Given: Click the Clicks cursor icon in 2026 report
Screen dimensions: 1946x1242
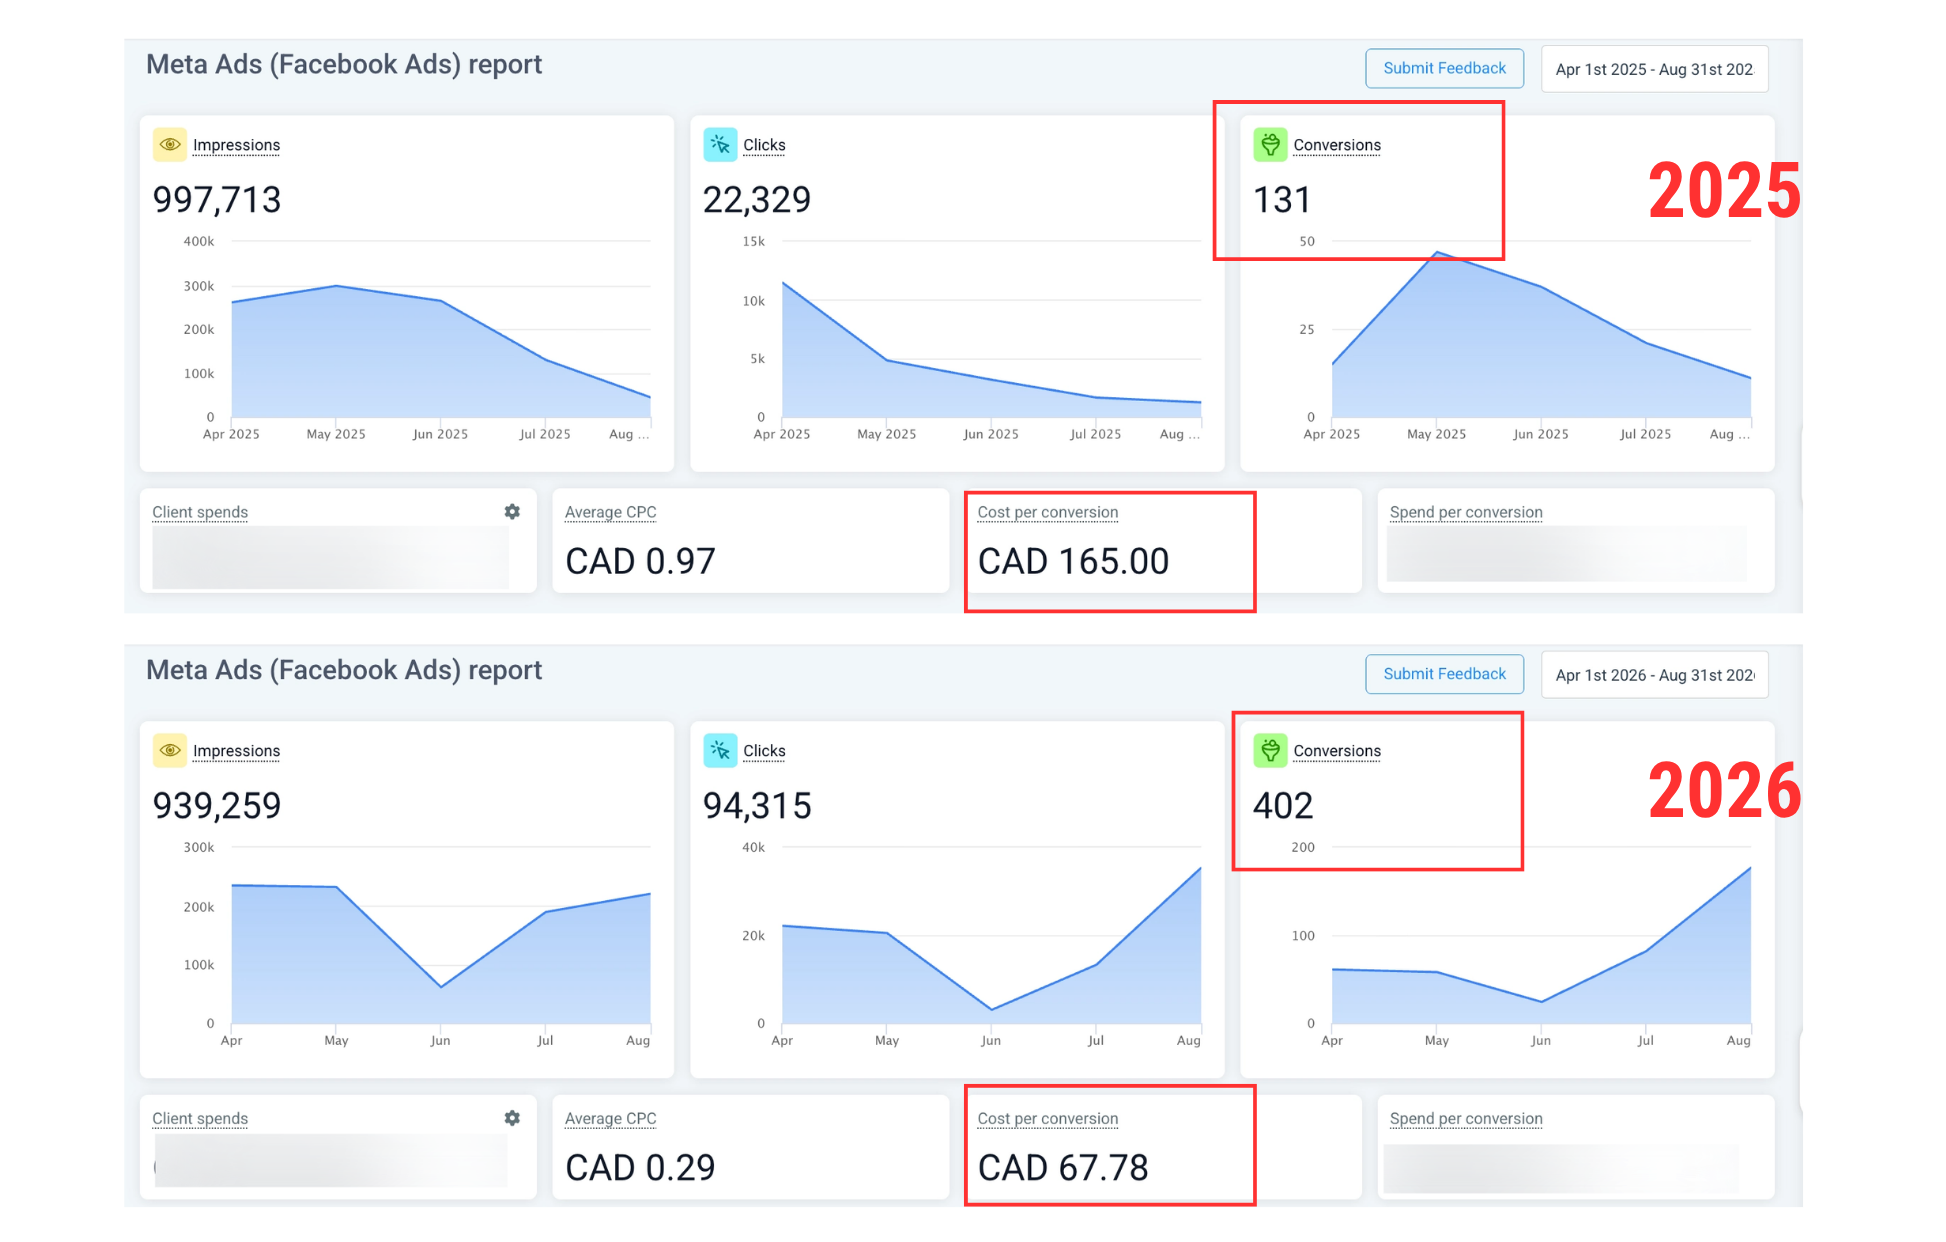Looking at the screenshot, I should [x=720, y=750].
